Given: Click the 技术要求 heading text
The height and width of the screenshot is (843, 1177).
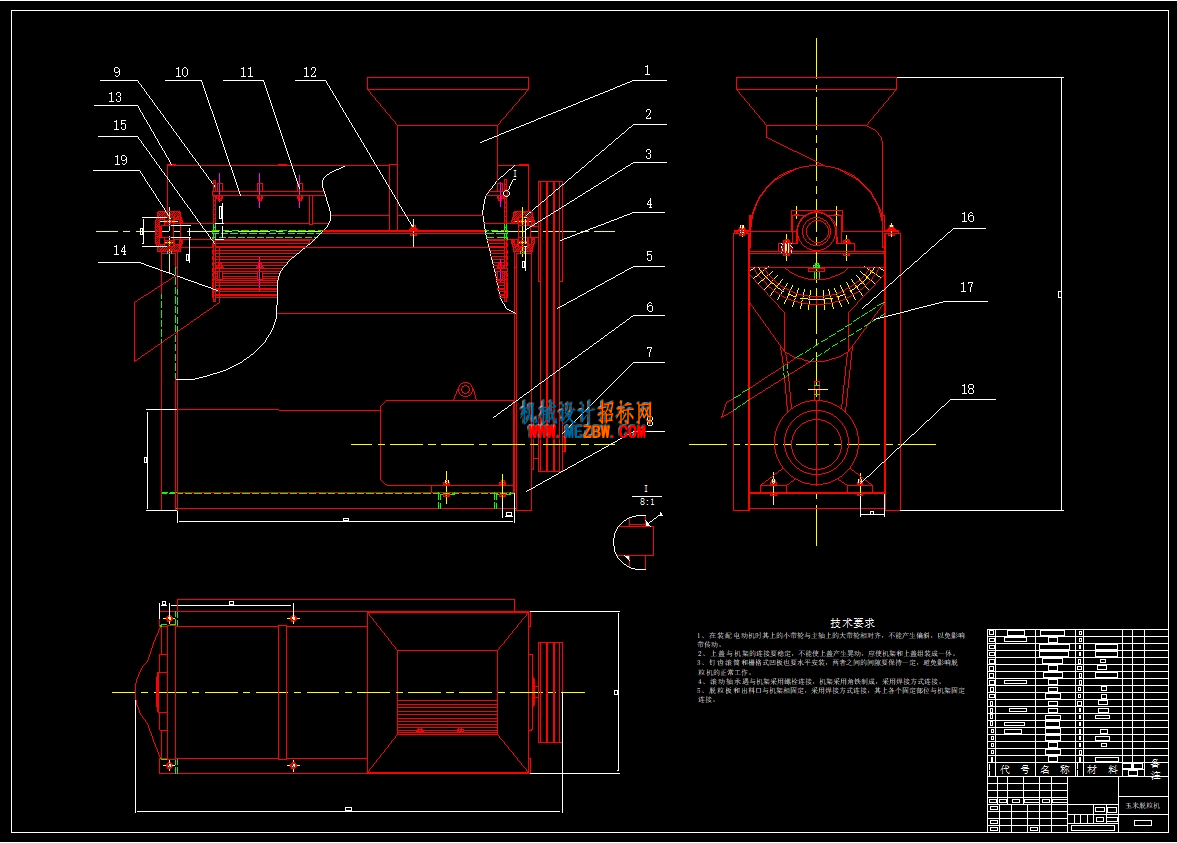Looking at the screenshot, I should [852, 623].
